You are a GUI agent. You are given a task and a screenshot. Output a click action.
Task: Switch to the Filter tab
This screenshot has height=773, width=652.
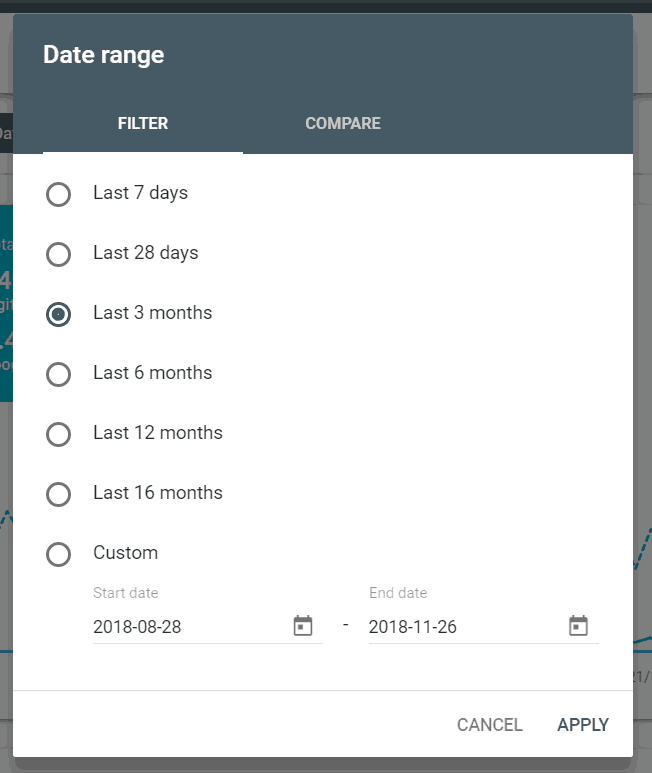click(143, 124)
